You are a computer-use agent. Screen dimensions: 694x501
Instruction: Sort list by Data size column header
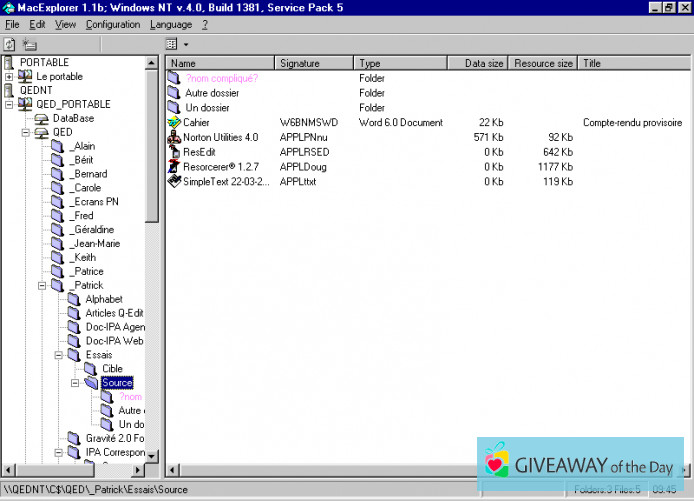(485, 63)
